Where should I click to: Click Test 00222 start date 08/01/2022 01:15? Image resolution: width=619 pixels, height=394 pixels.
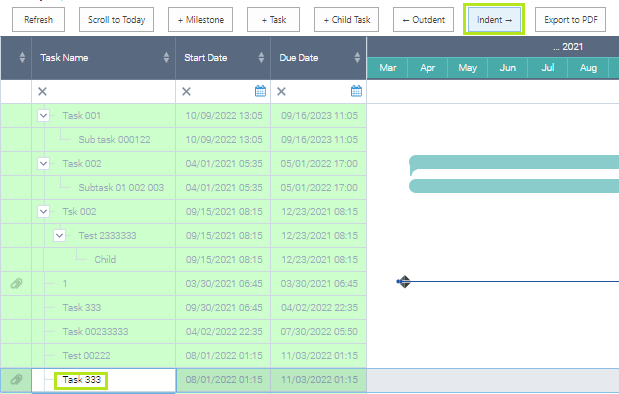point(224,356)
